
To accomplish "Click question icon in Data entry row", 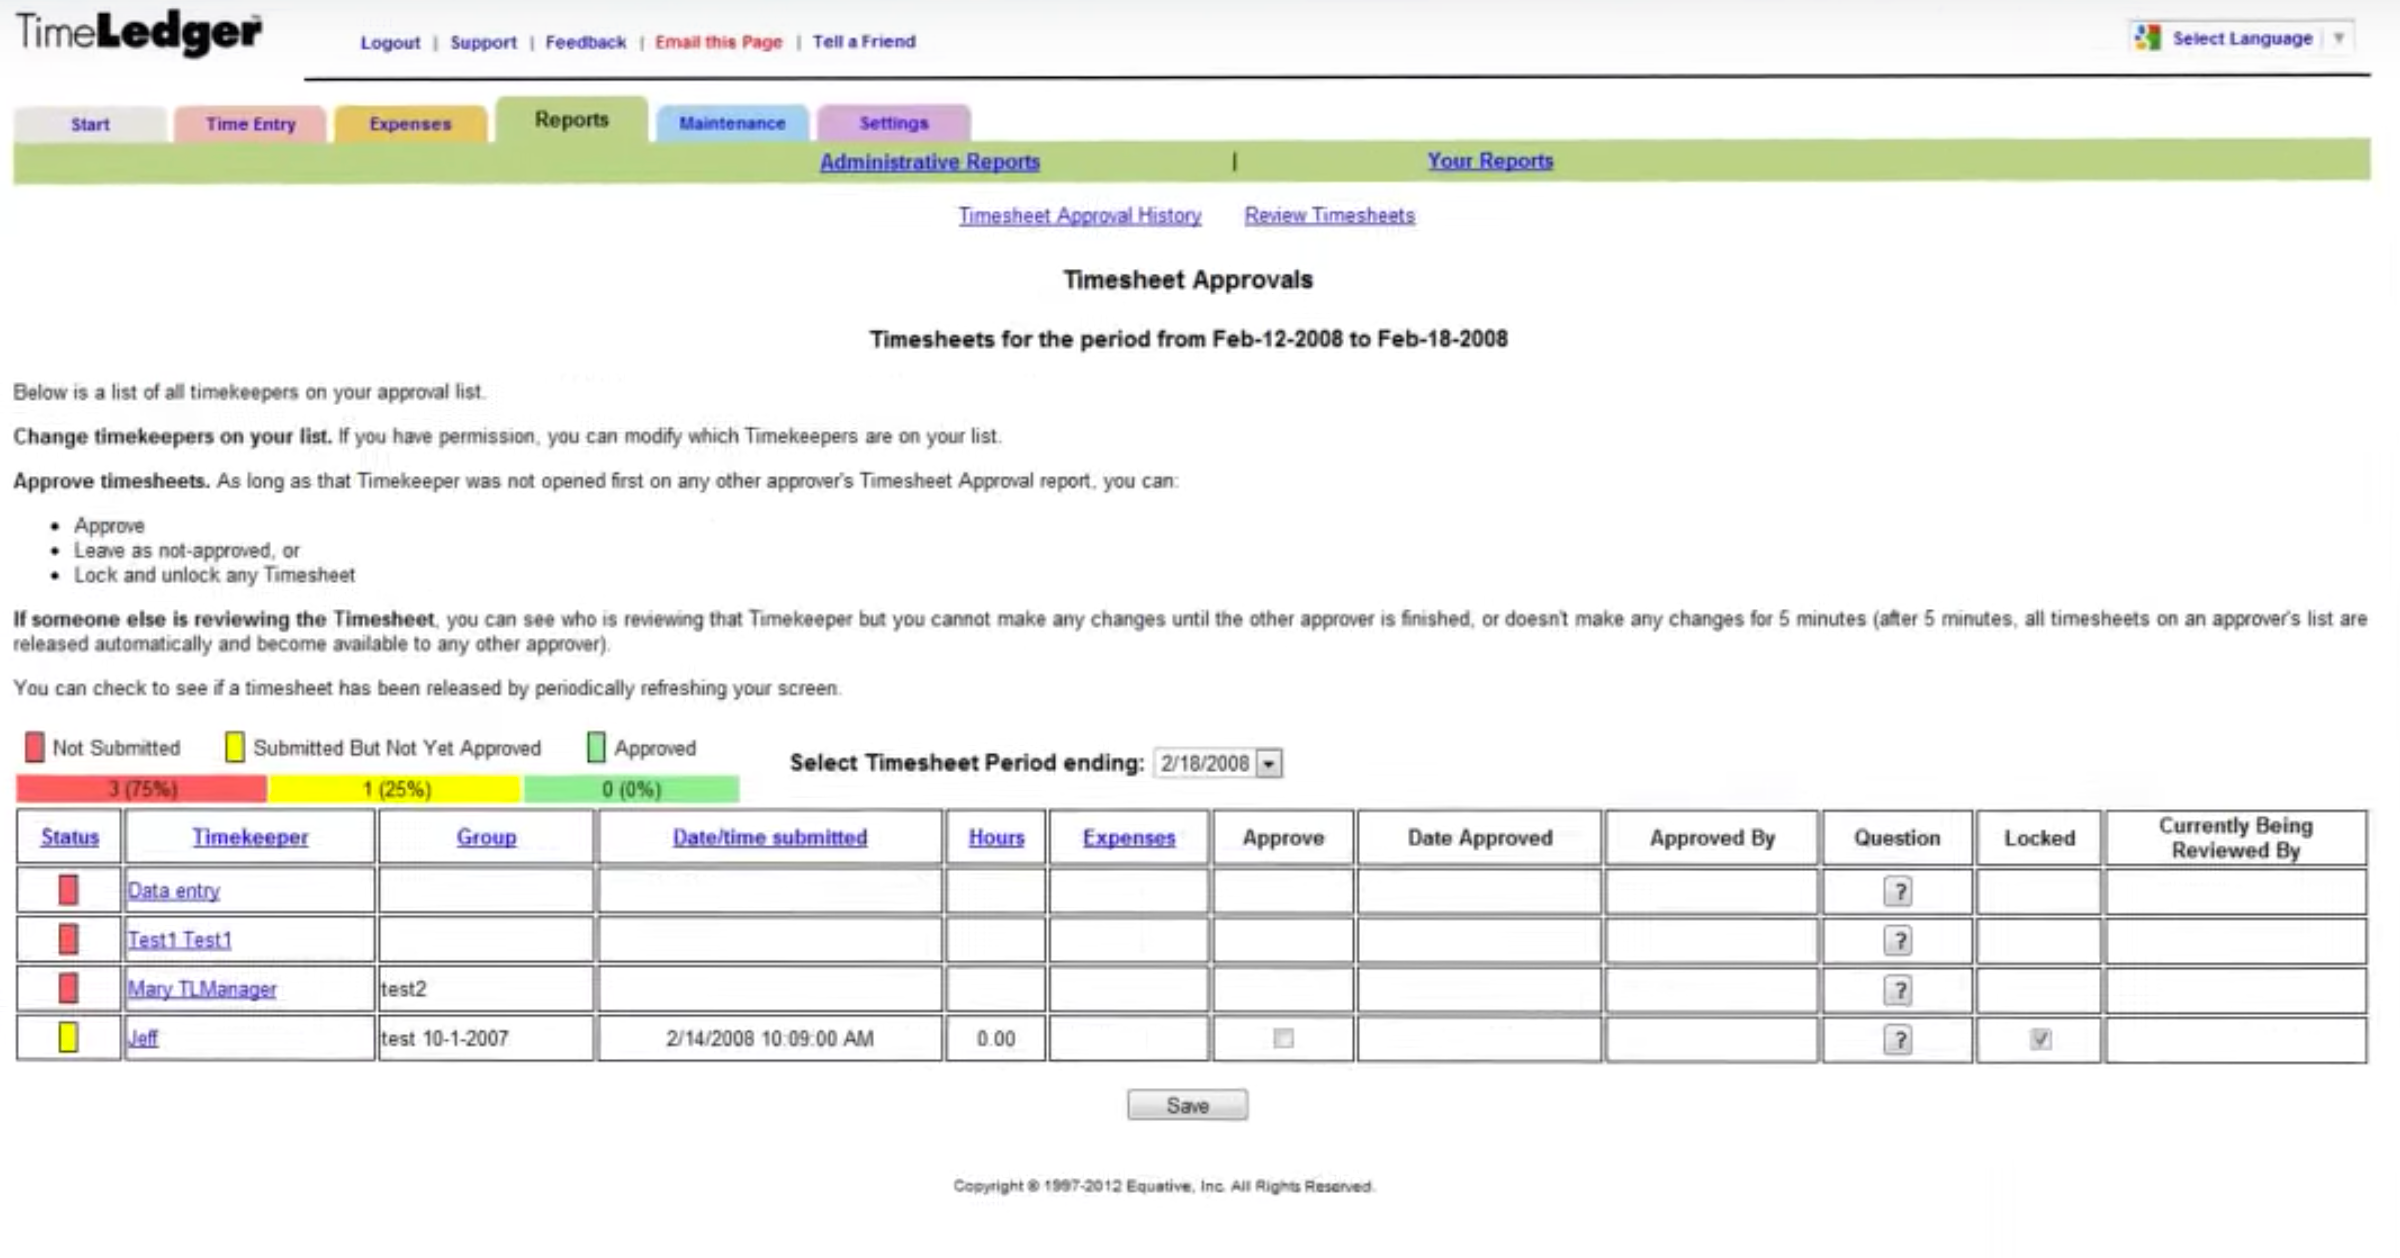I will click(x=1897, y=891).
